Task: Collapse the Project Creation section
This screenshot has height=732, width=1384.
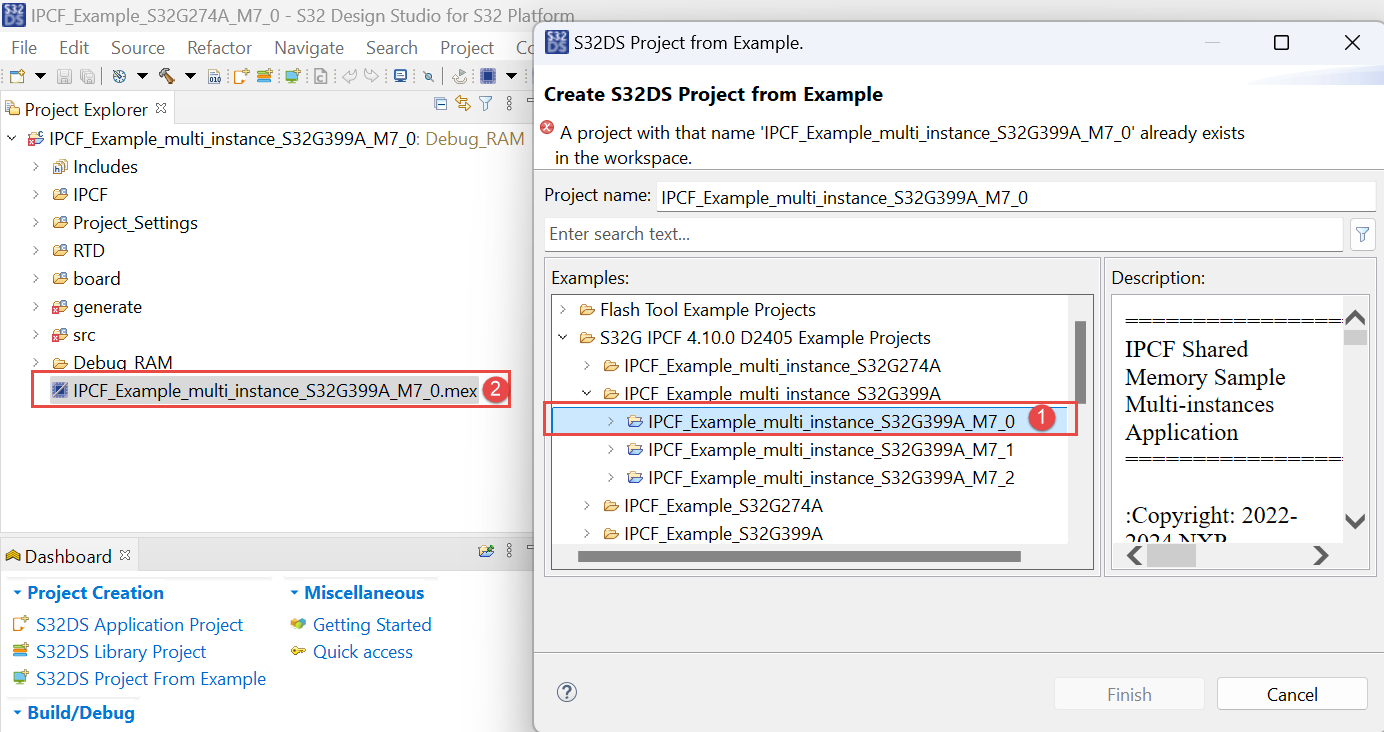Action: (16, 593)
